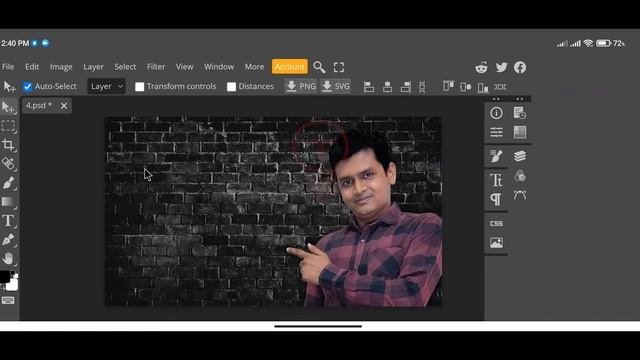Open the Properties sliders panel icon
640x360 pixels.
[496, 132]
